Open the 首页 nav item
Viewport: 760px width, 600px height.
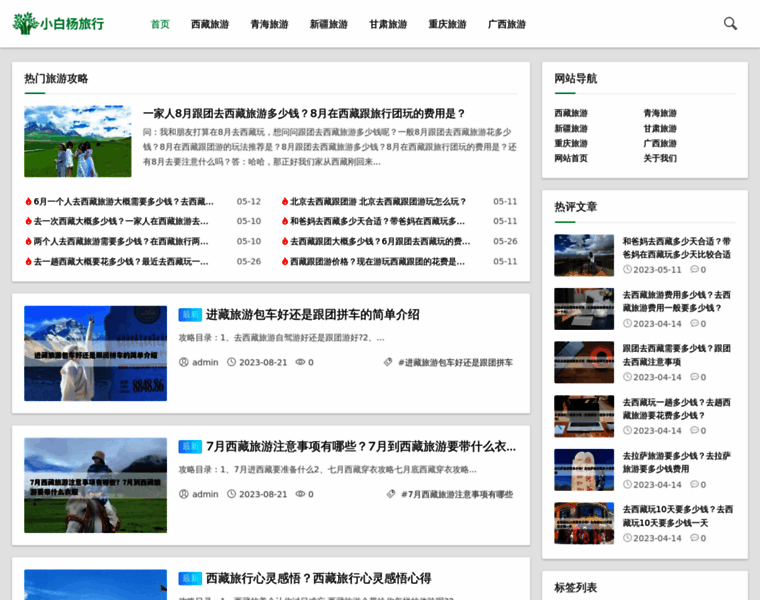pyautogui.click(x=160, y=24)
